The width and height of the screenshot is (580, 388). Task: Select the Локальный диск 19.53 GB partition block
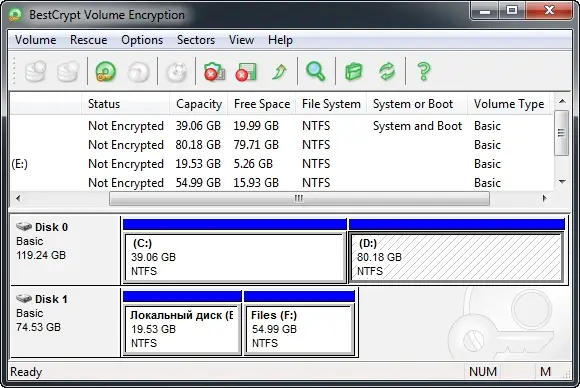182,330
